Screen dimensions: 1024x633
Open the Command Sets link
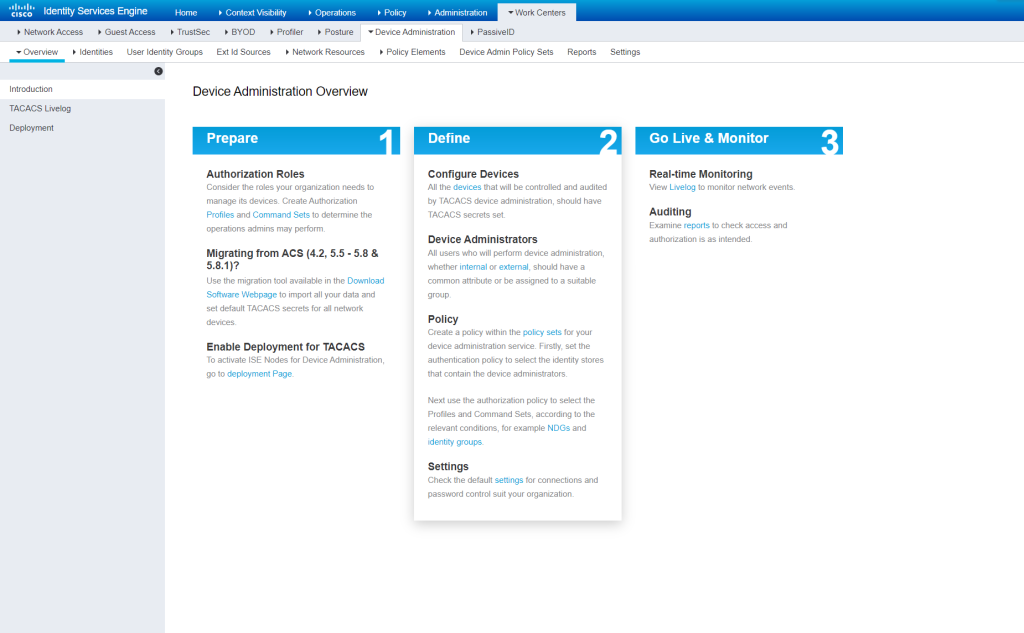281,215
